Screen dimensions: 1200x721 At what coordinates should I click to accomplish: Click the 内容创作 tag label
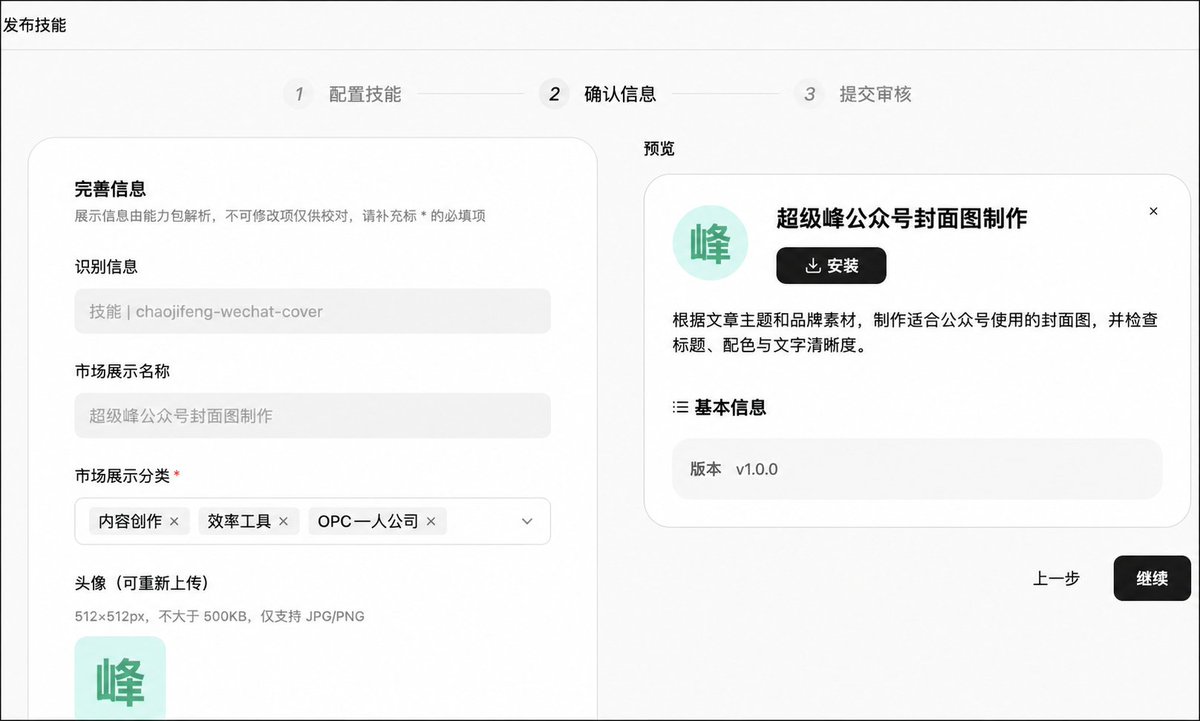click(x=130, y=521)
